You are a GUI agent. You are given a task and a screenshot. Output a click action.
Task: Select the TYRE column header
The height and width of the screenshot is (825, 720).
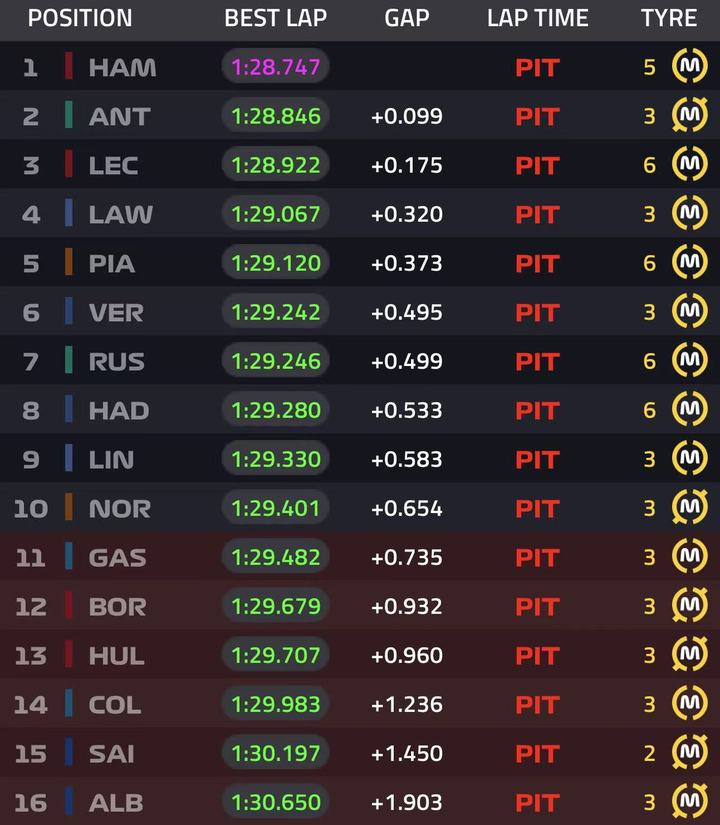(669, 18)
